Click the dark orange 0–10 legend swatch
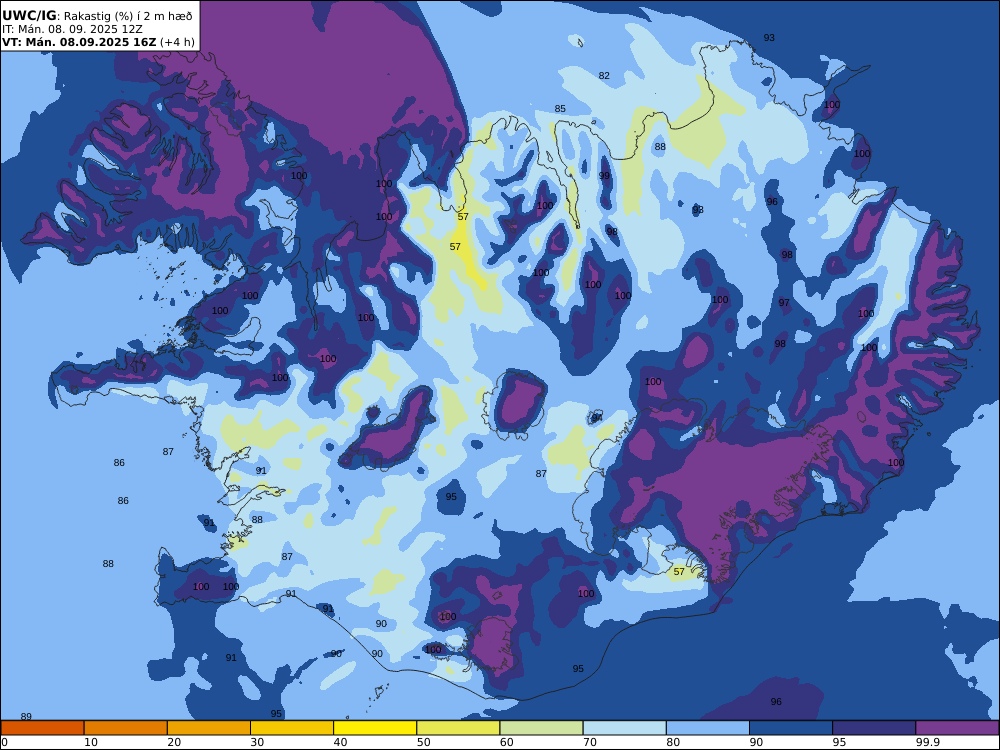The image size is (1000, 750). coord(42,728)
